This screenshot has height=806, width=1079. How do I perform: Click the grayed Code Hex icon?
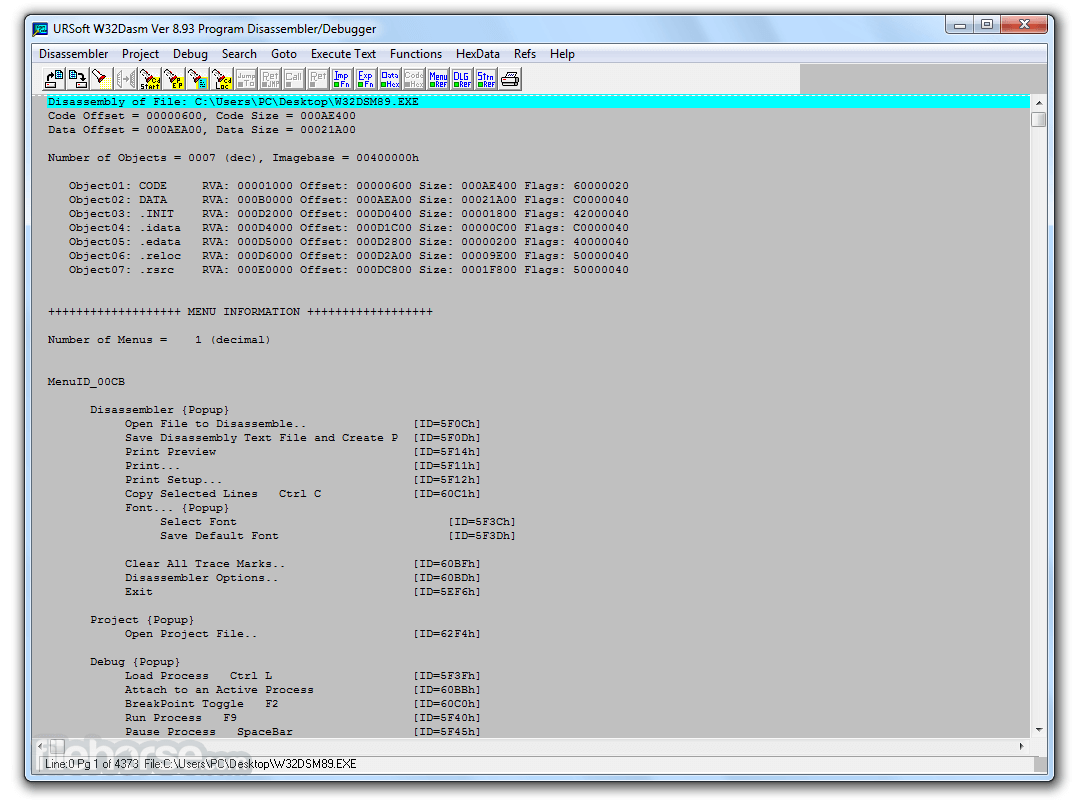coord(414,79)
